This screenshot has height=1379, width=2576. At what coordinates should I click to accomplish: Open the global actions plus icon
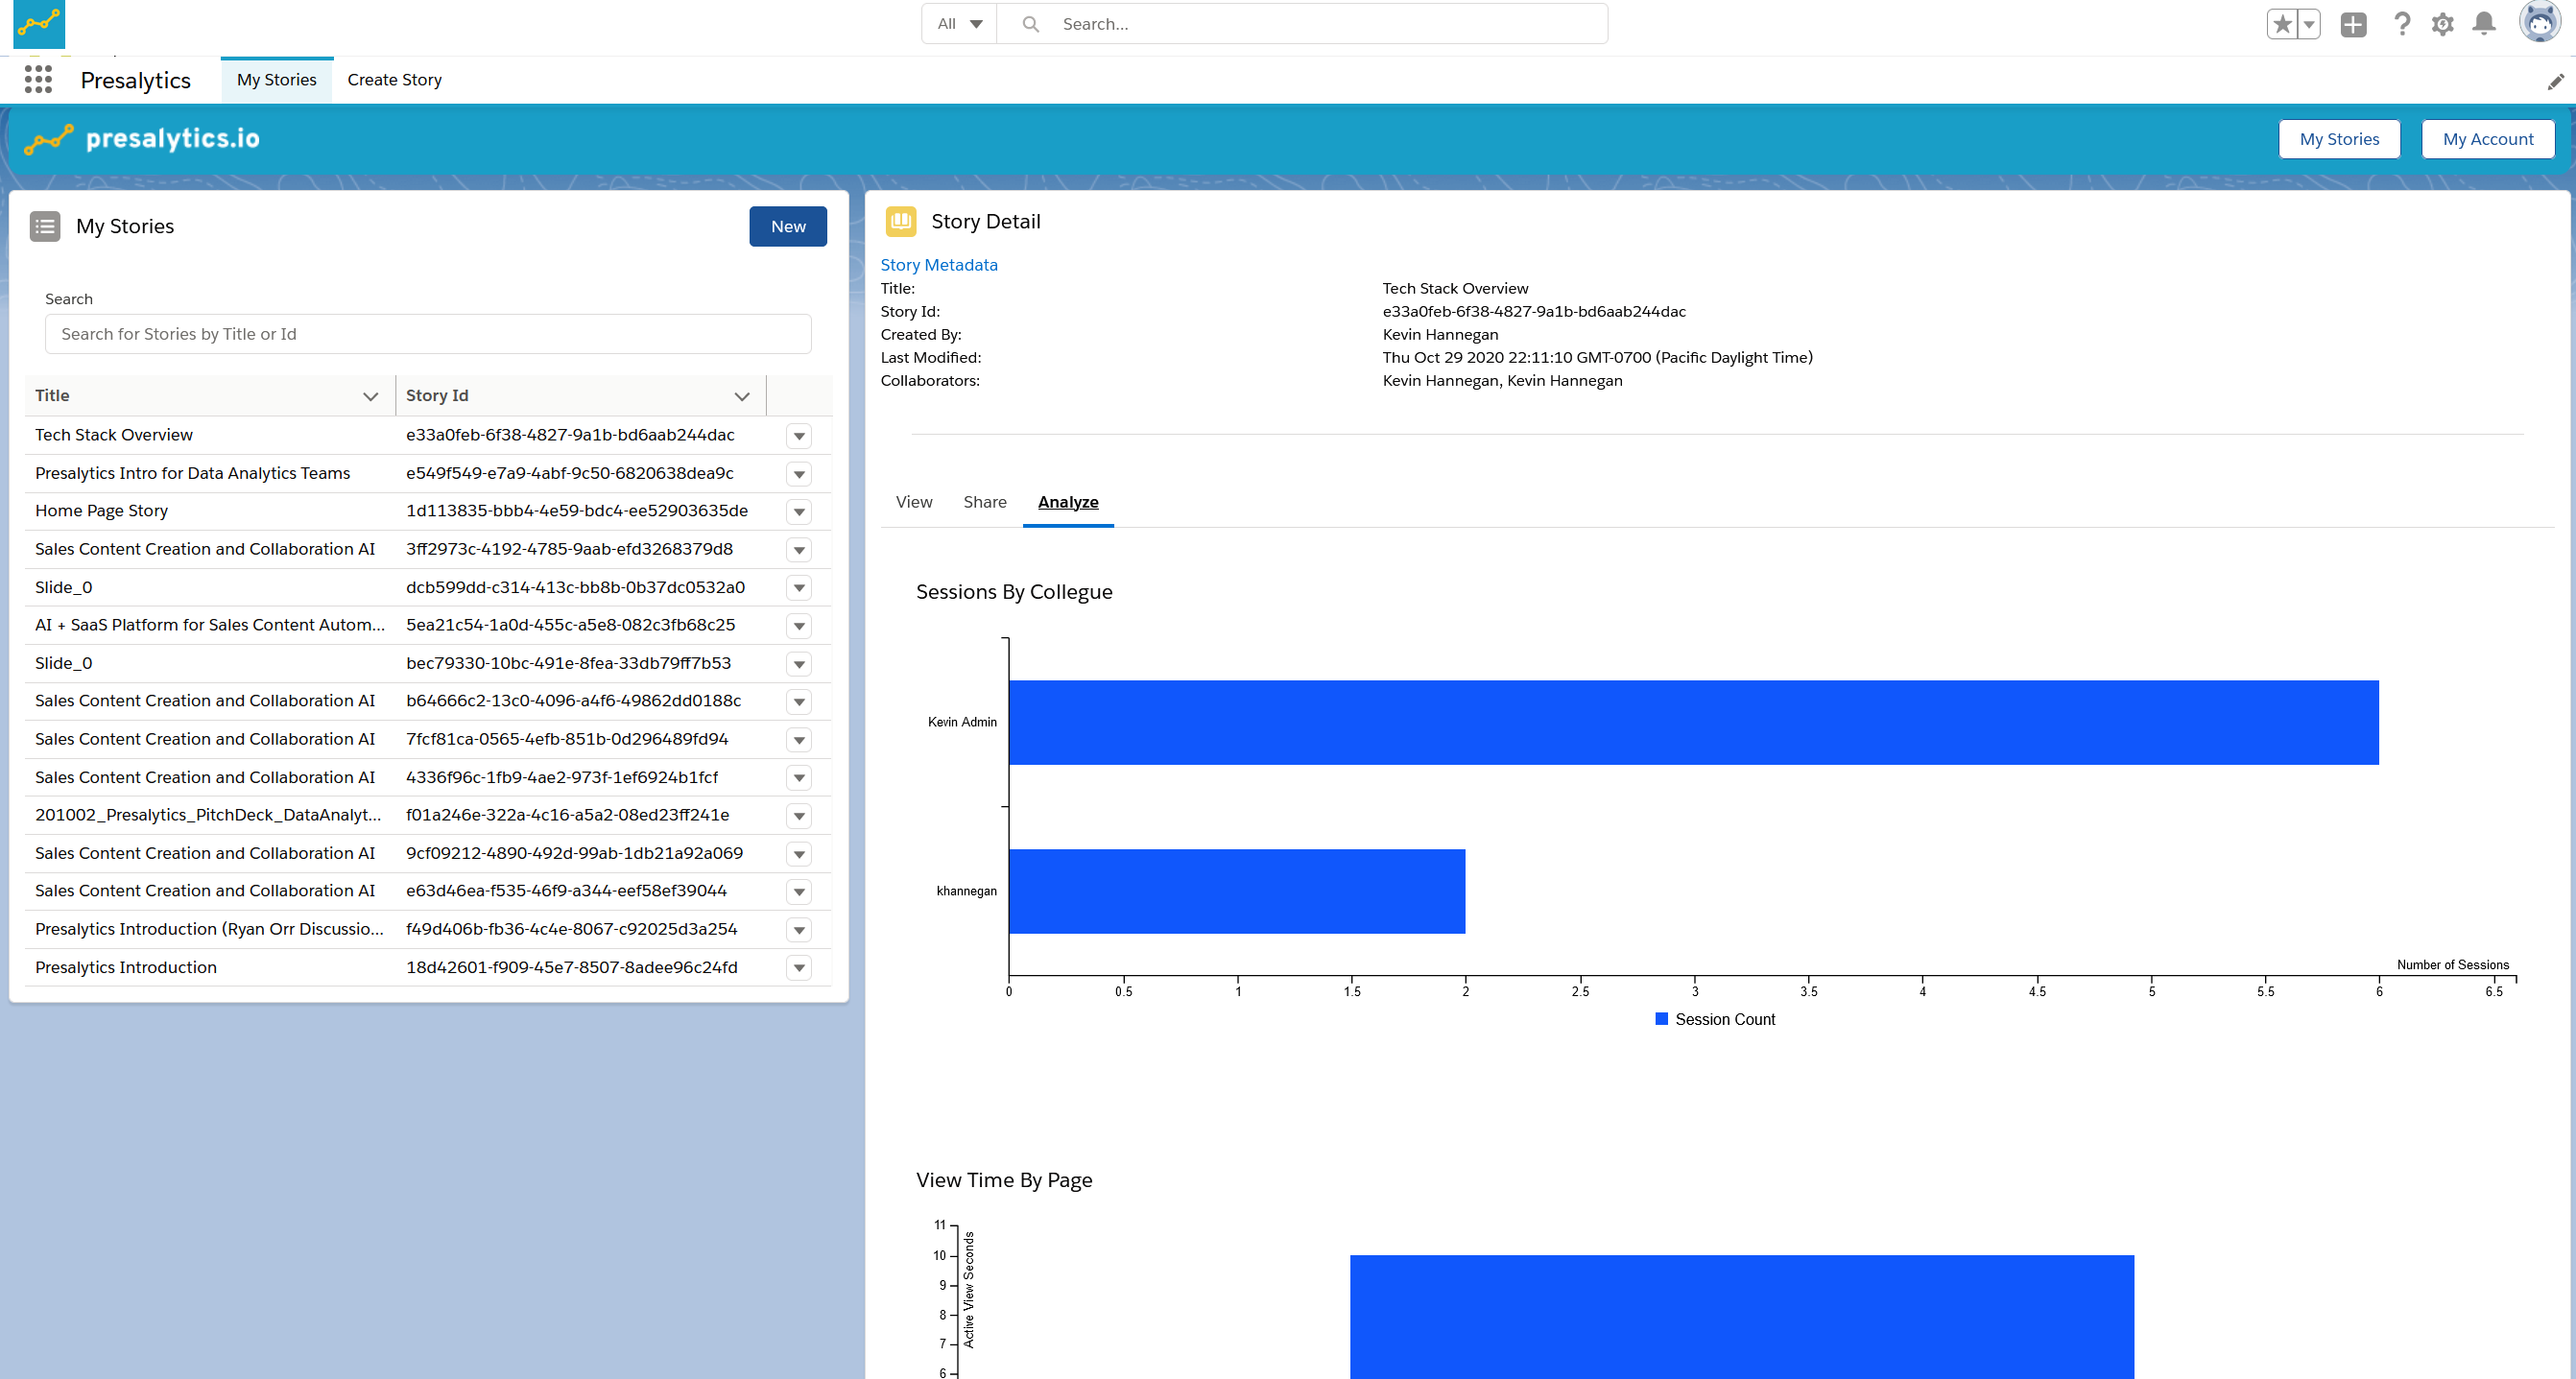click(x=2353, y=24)
